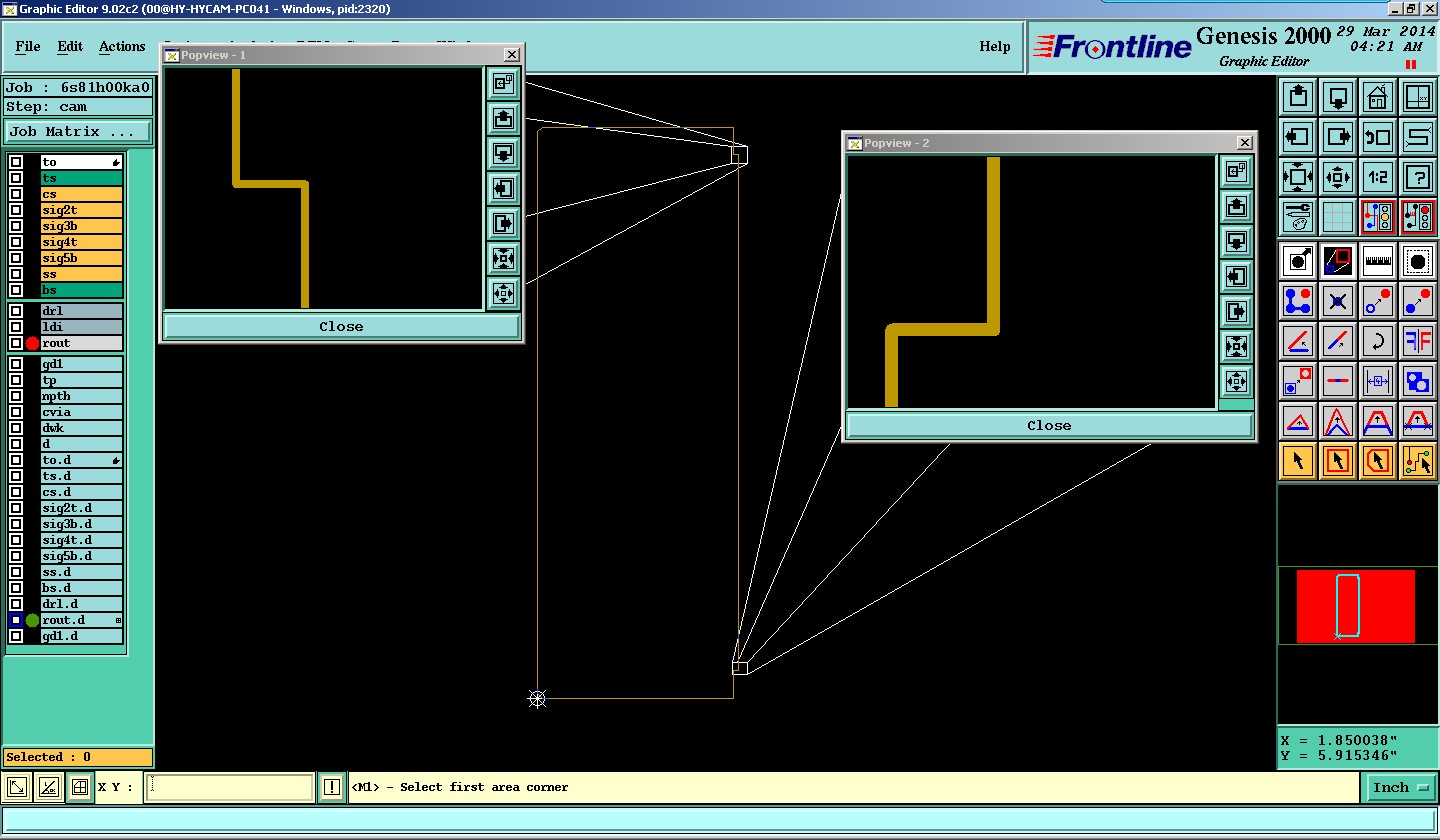Toggle the checkbox for layer ss.d

16,572
